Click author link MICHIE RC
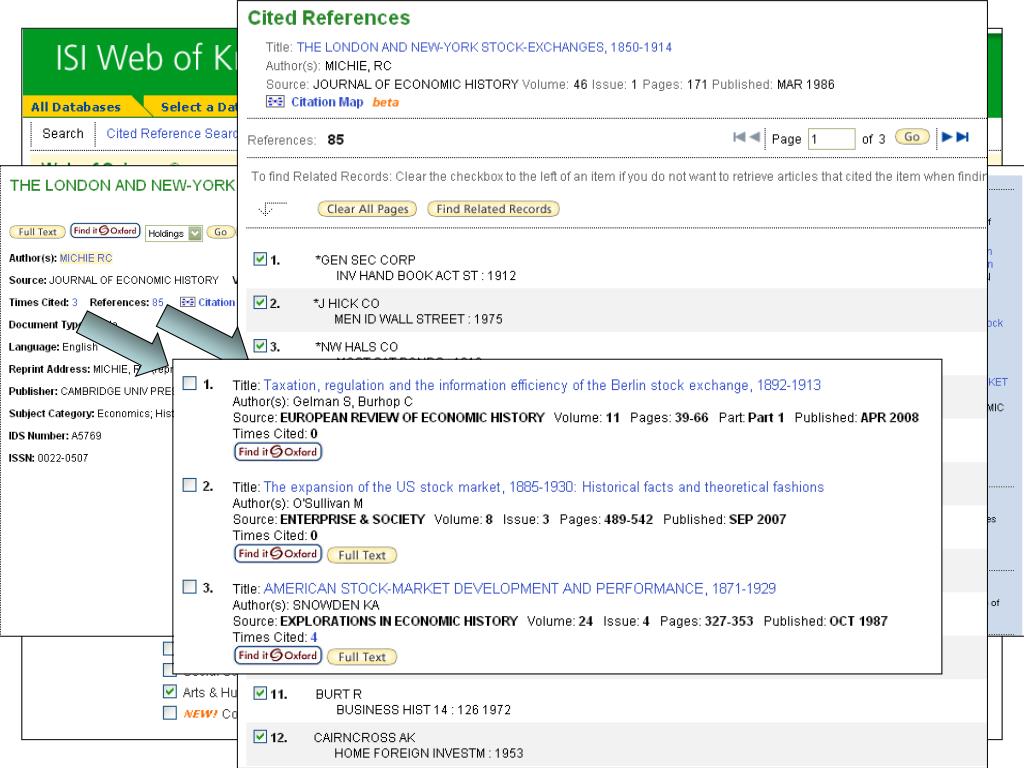1024x768 pixels. click(x=86, y=258)
